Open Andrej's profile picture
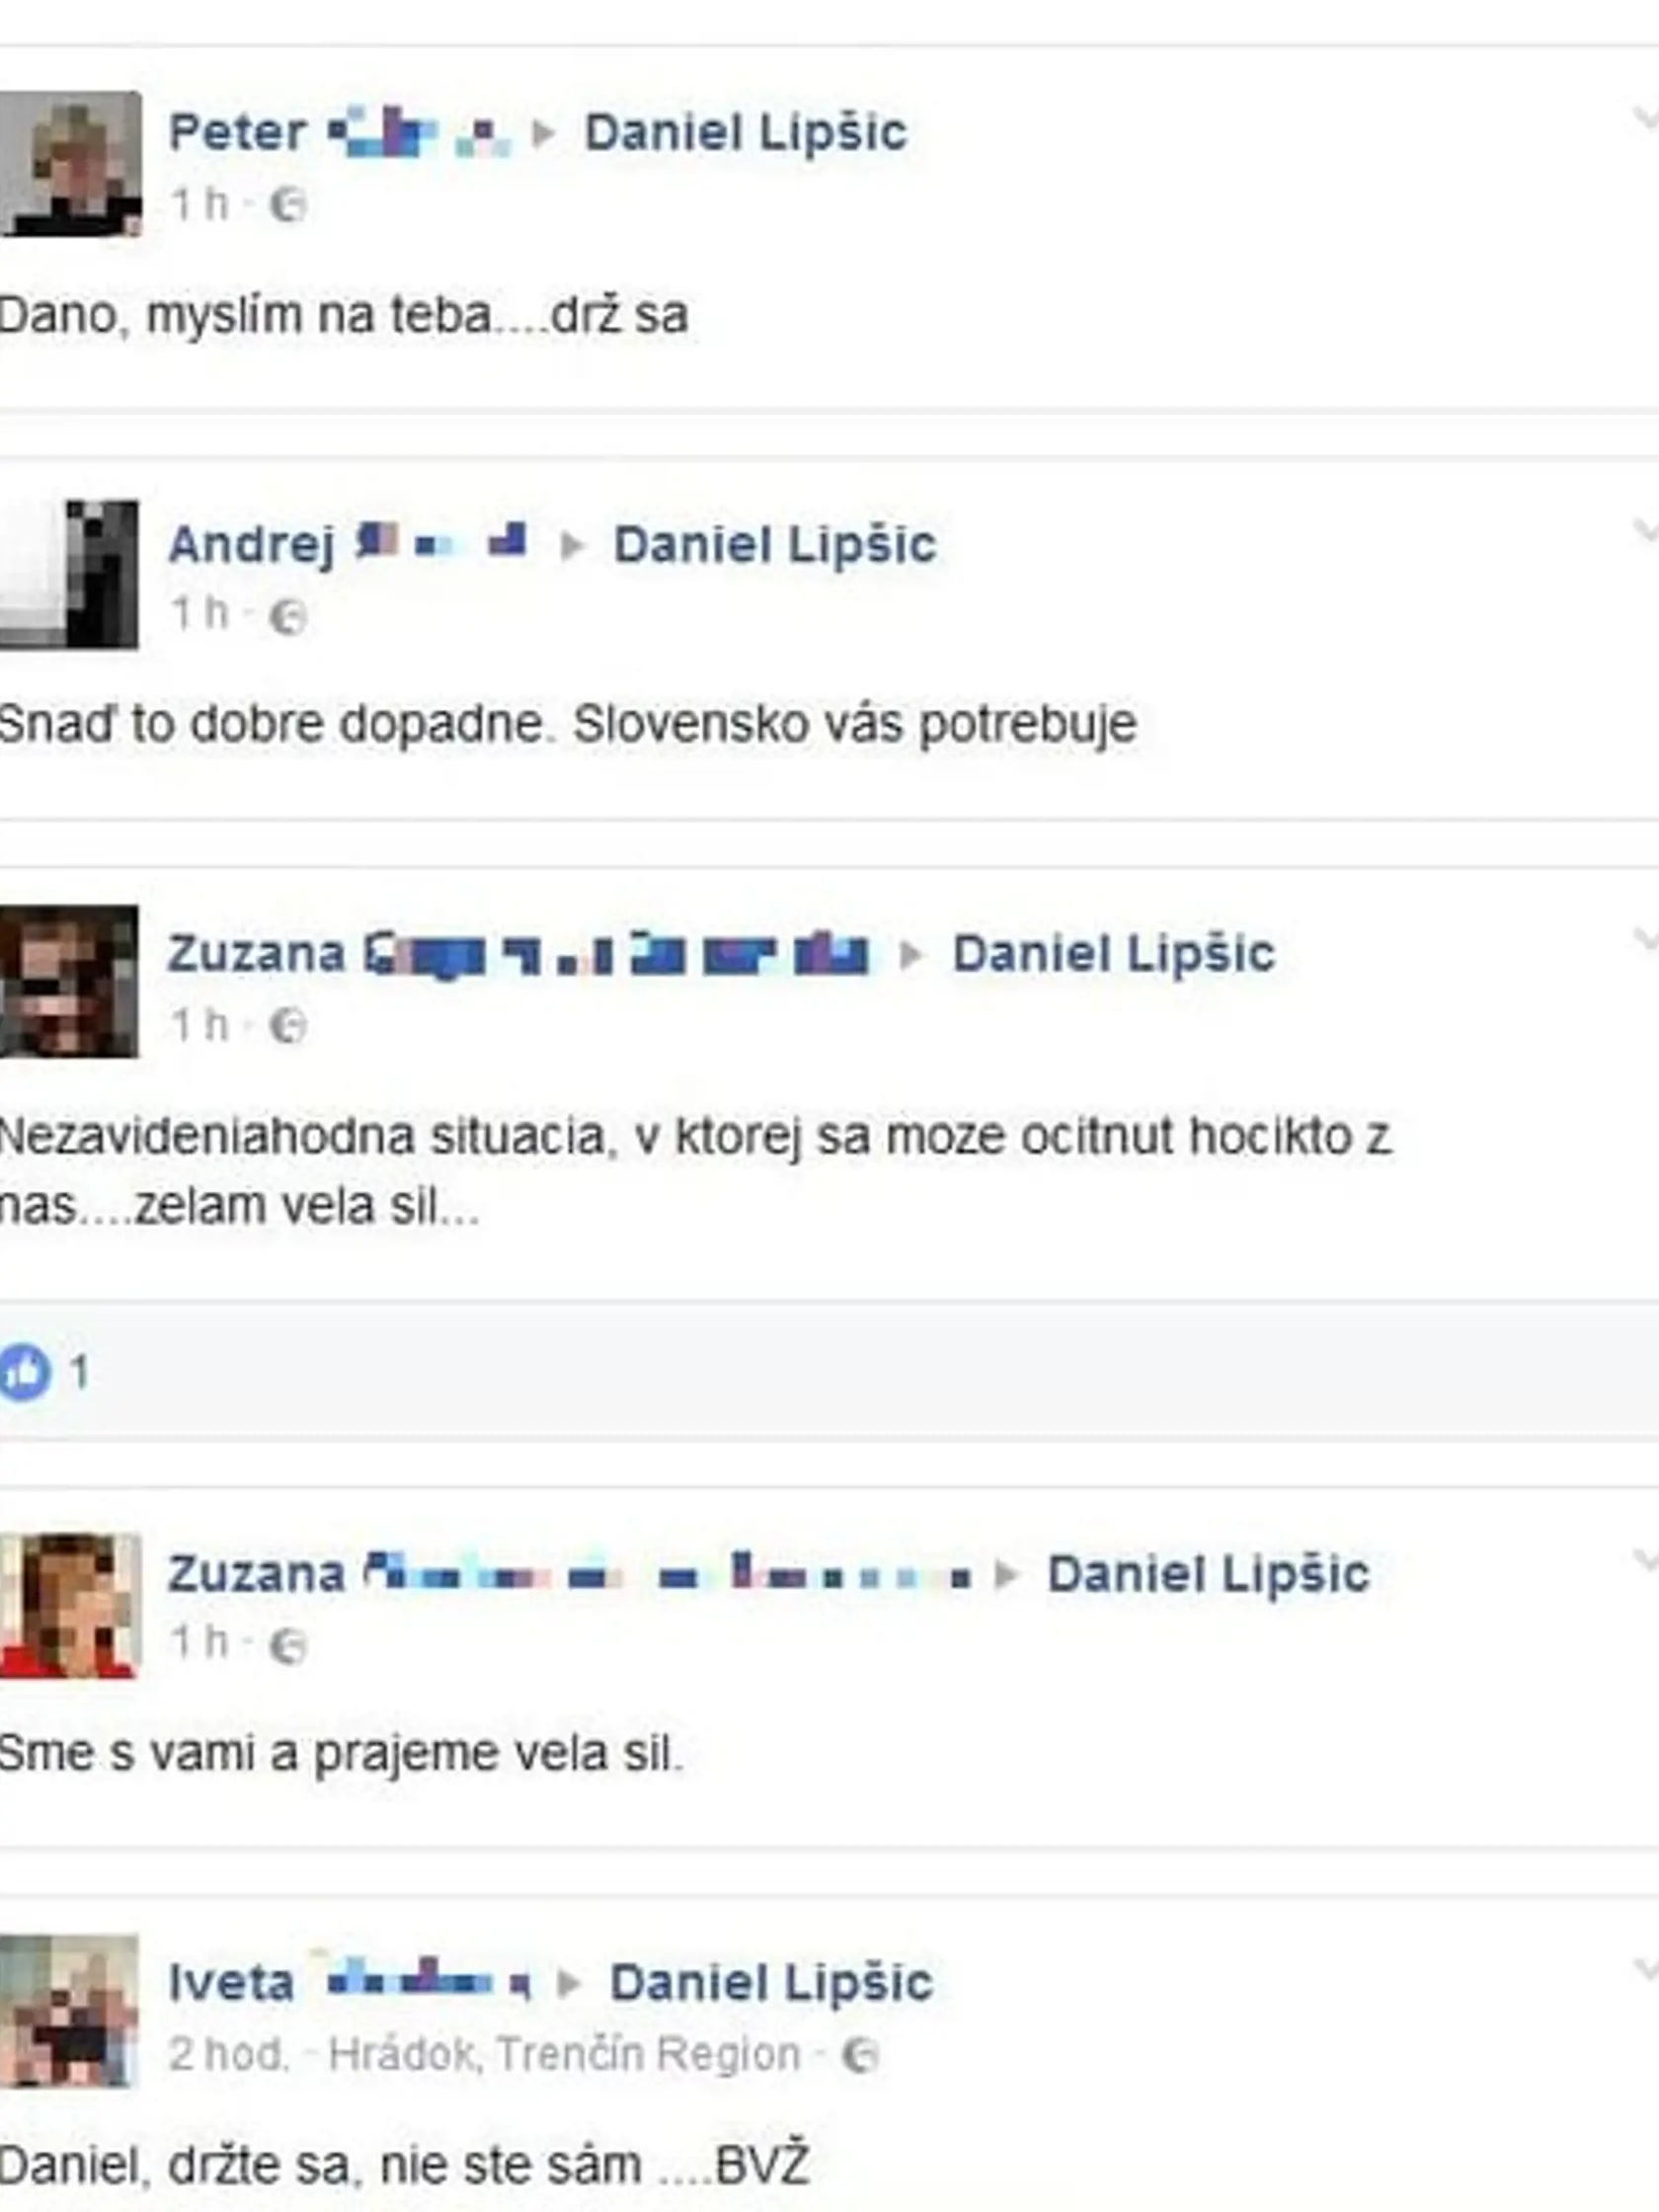This screenshot has height=2212, width=1659. coord(70,574)
